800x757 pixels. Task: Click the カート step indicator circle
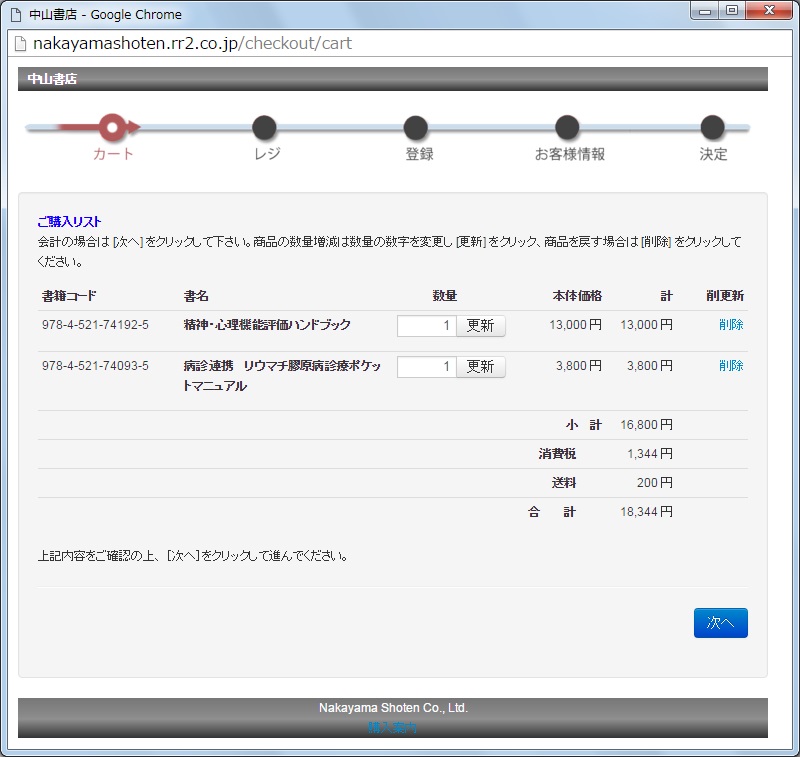(x=110, y=128)
